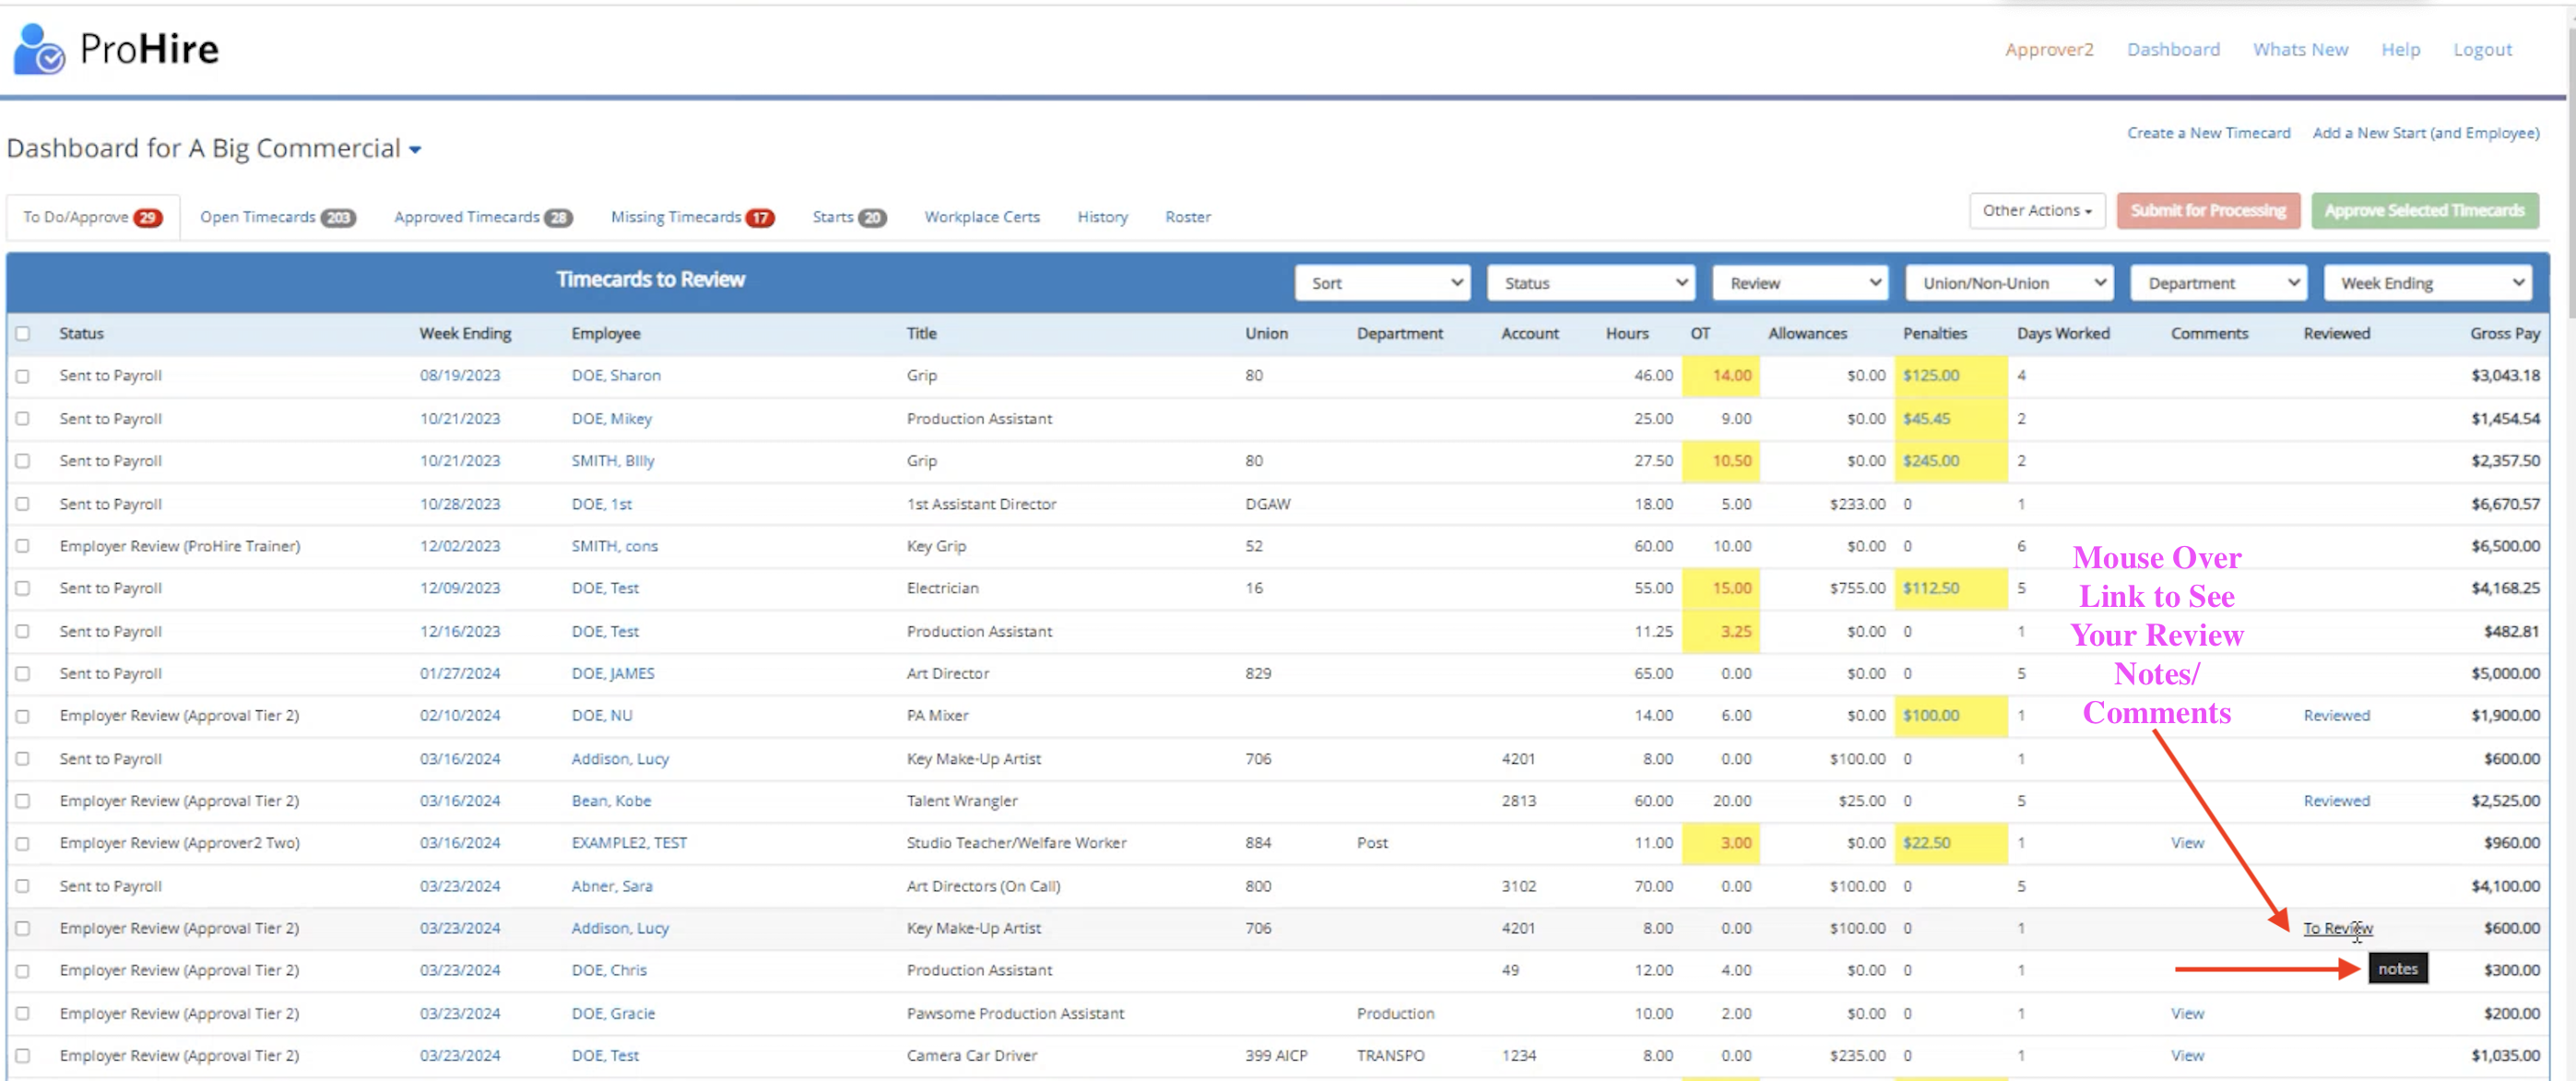
Task: Open the Roster tab
Action: tap(1187, 217)
